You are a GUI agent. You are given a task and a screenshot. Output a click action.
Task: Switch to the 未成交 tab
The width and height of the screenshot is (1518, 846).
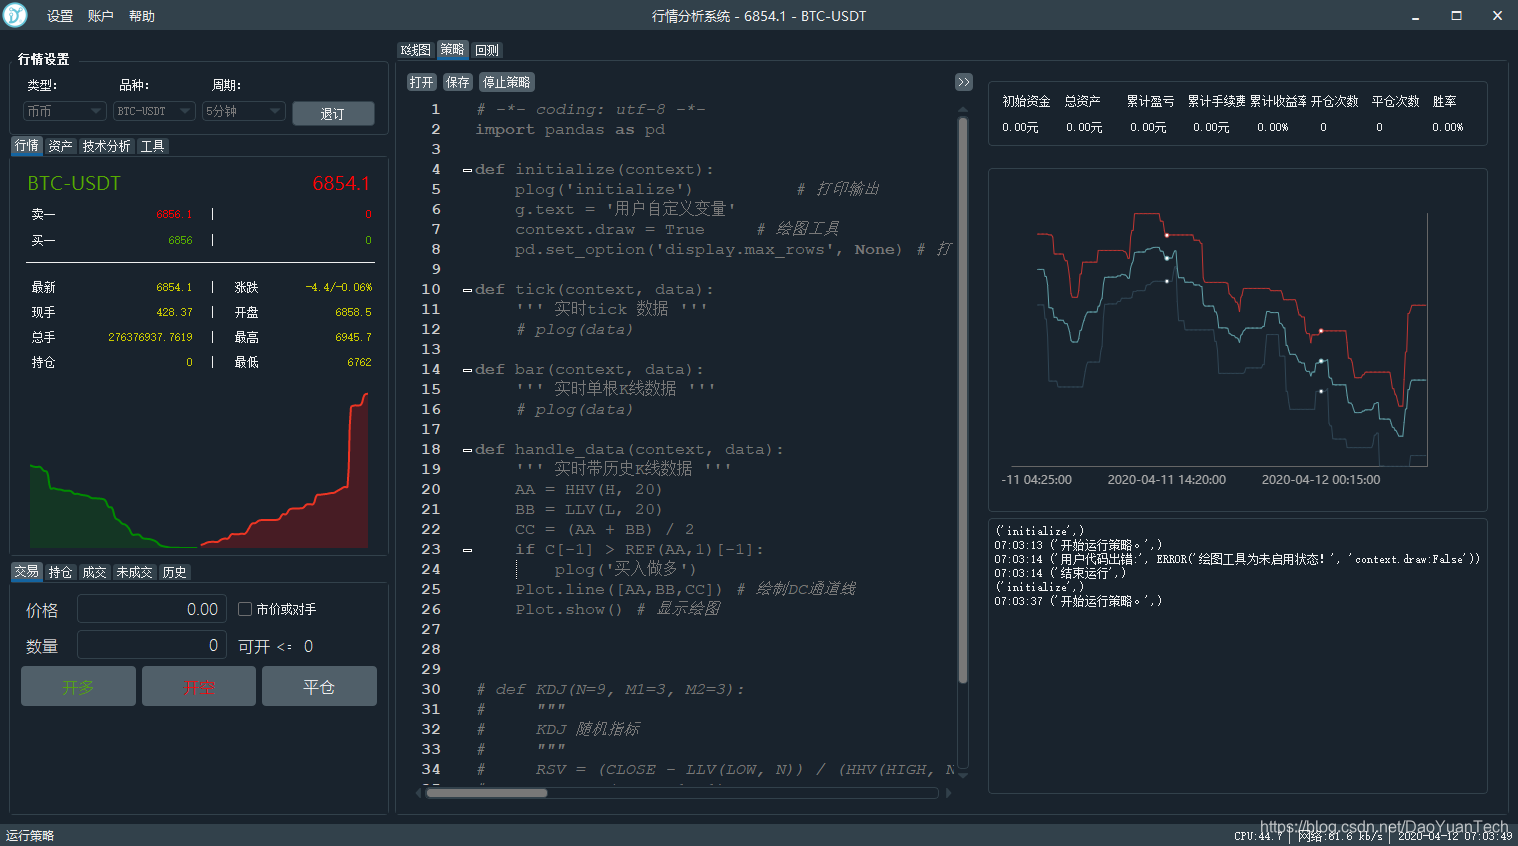coord(135,572)
